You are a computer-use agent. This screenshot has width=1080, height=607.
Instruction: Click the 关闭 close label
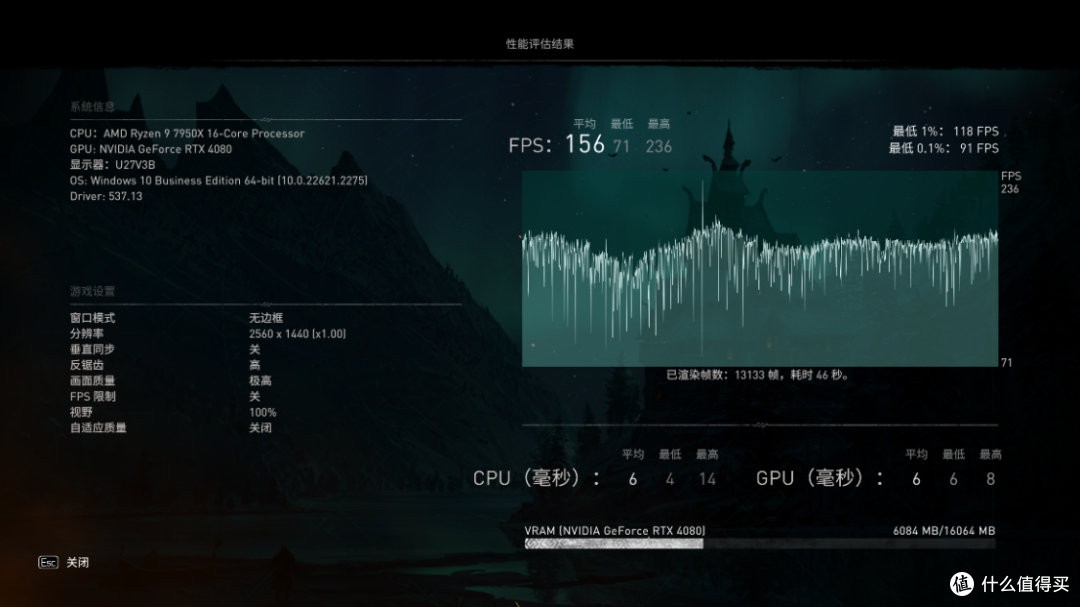click(77, 563)
